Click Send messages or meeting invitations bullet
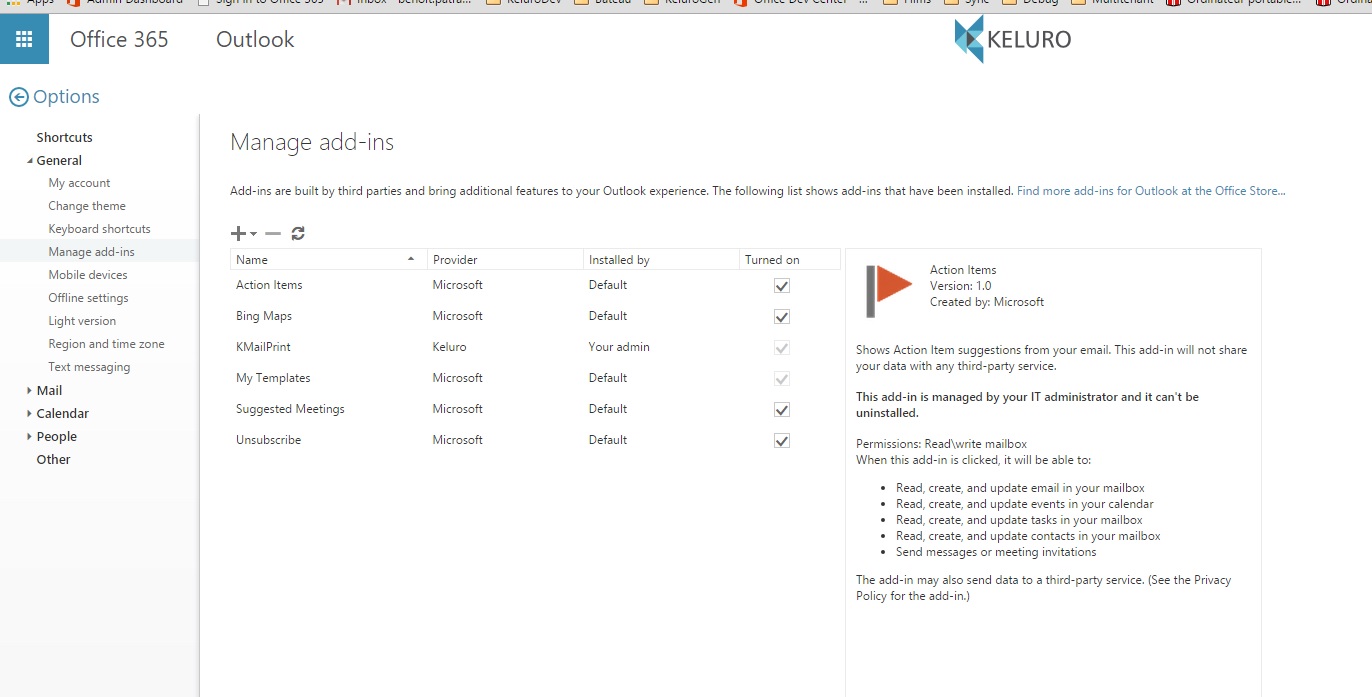This screenshot has width=1372, height=697. [996, 552]
